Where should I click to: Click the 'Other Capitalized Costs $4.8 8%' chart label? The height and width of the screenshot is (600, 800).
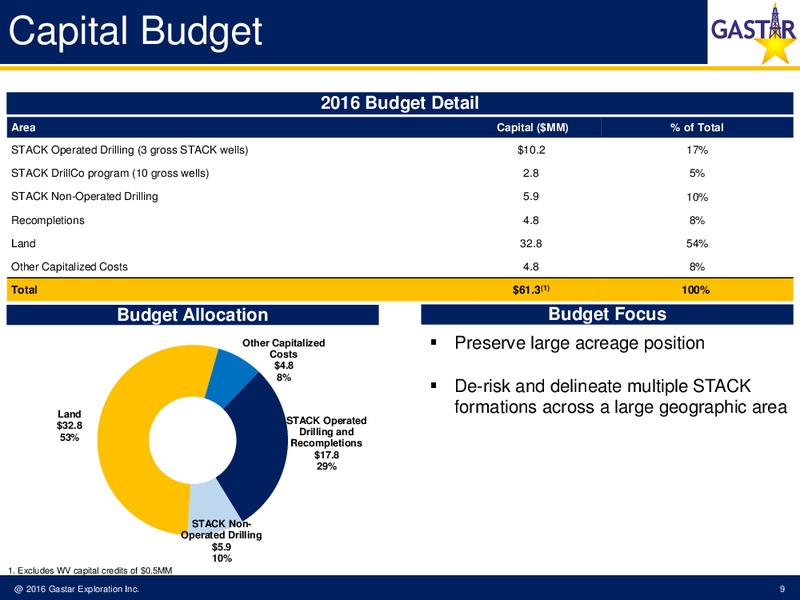(284, 360)
